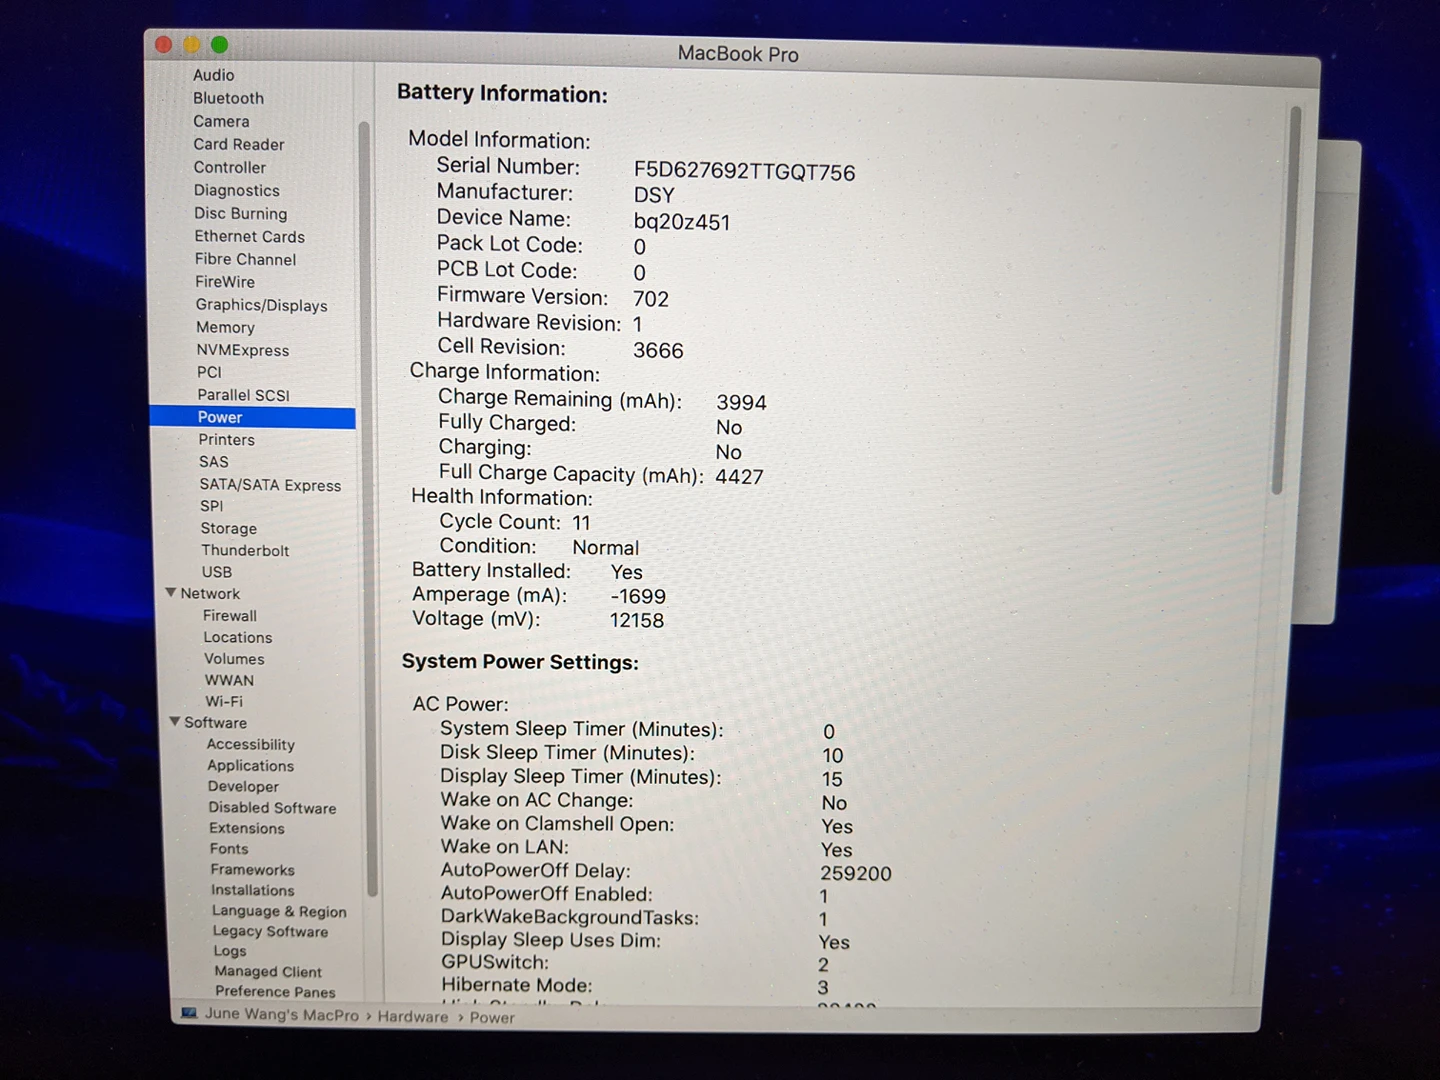1440x1080 pixels.
Task: Select Storage in the sidebar
Action: tap(228, 528)
